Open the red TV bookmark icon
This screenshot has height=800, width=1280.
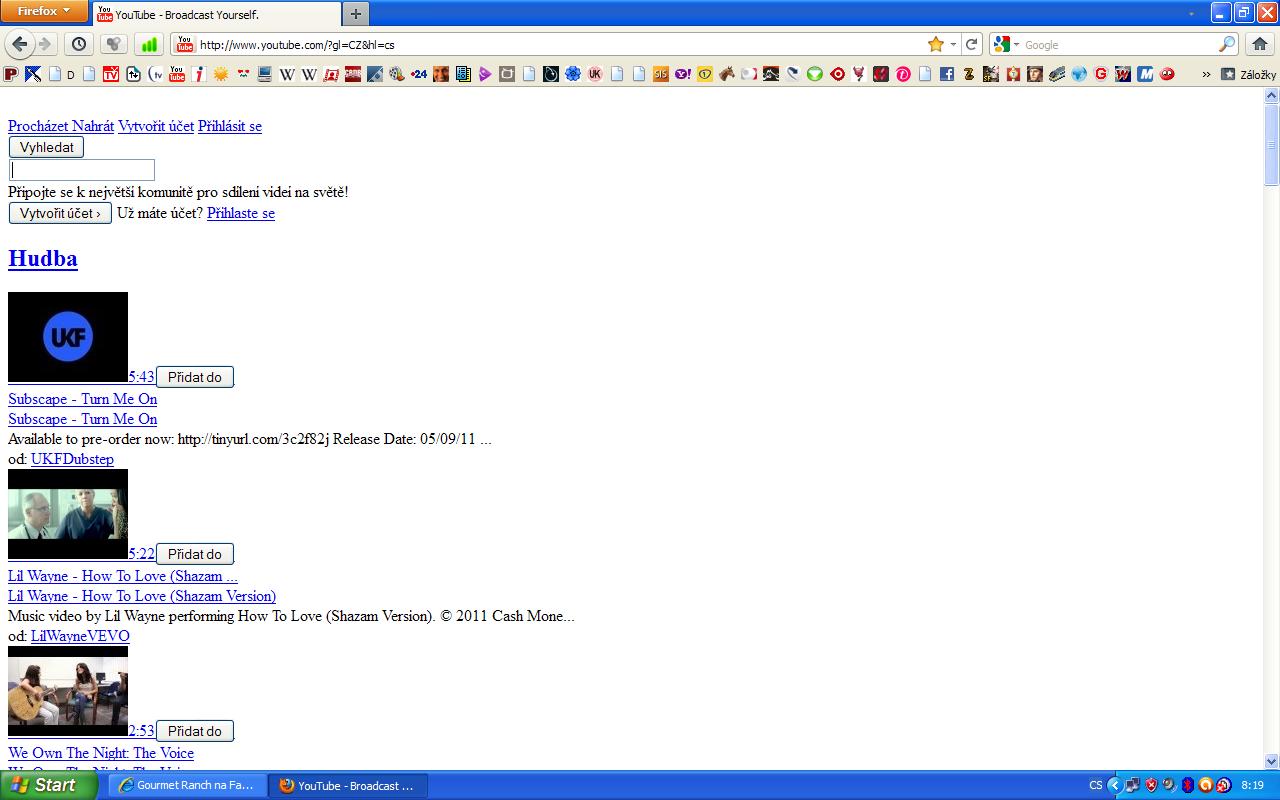point(111,73)
